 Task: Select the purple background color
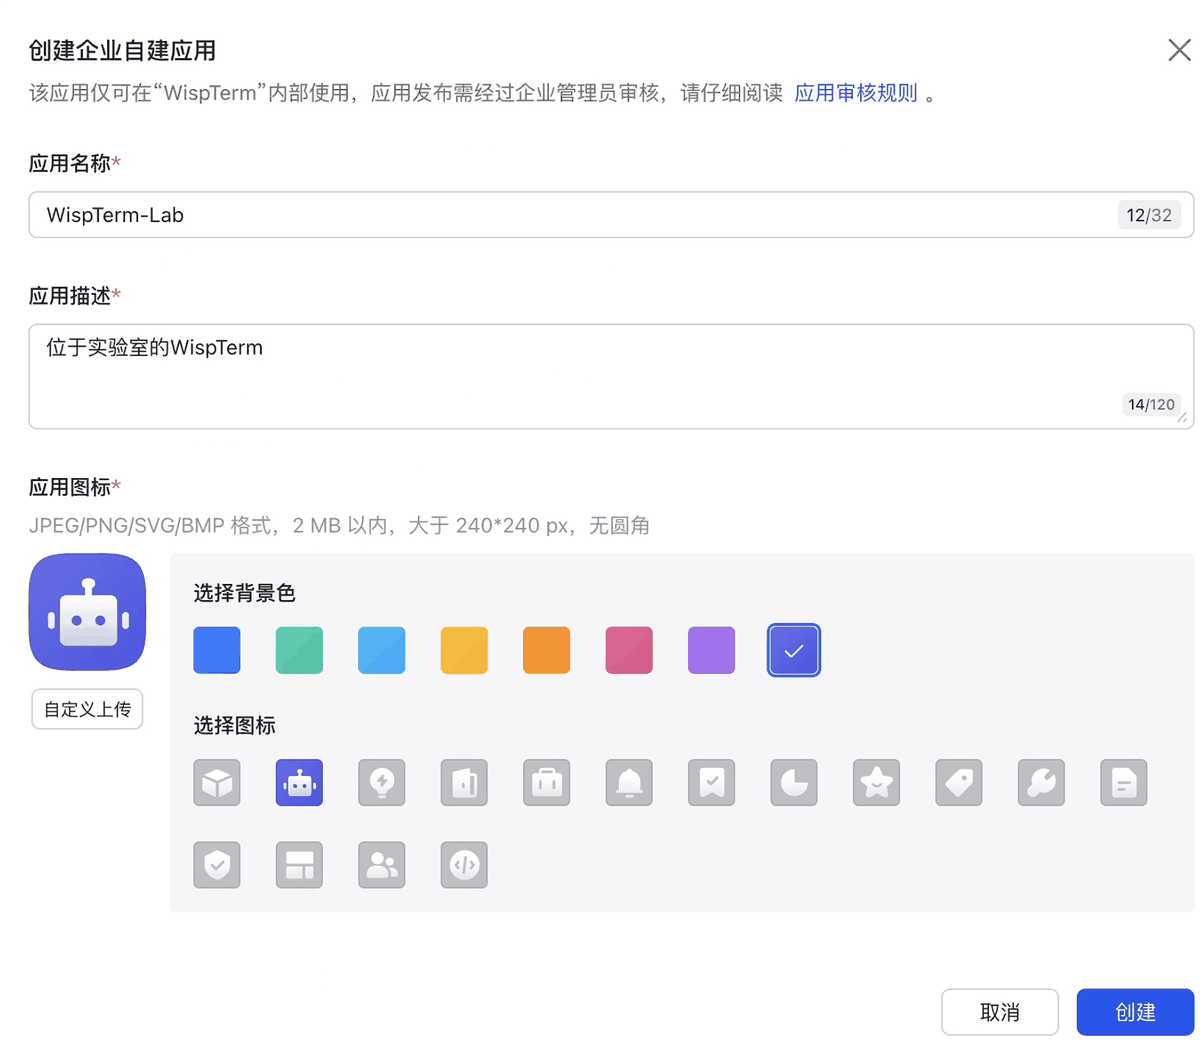[712, 650]
